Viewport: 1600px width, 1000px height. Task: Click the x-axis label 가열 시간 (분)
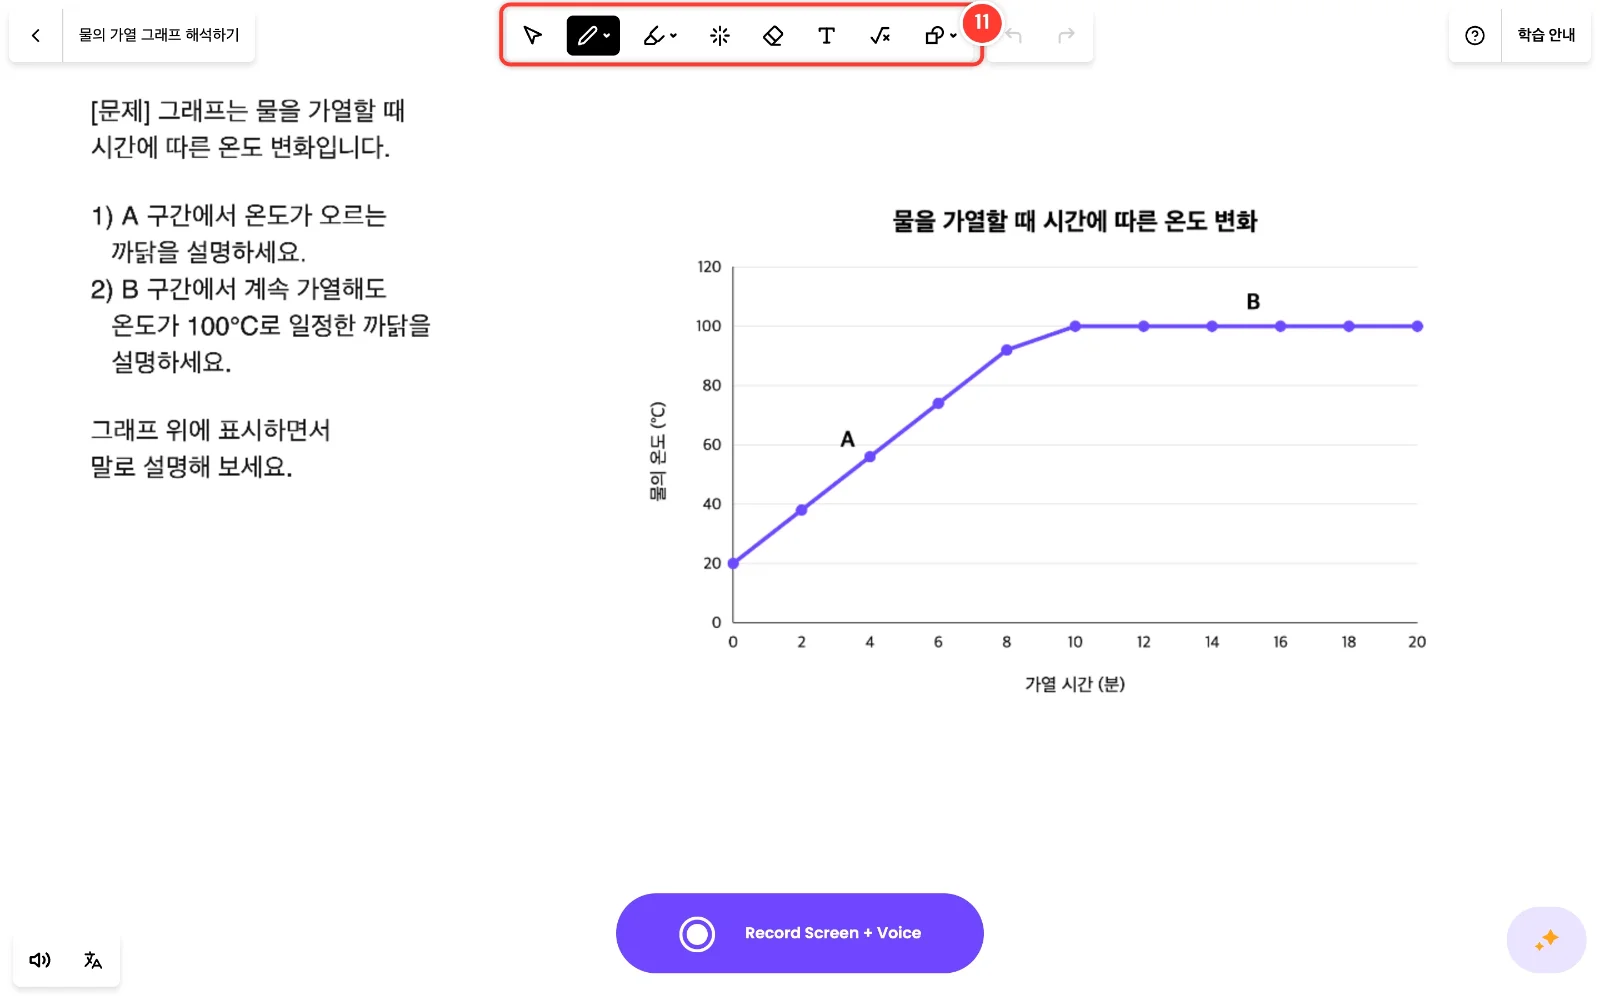tap(1075, 684)
